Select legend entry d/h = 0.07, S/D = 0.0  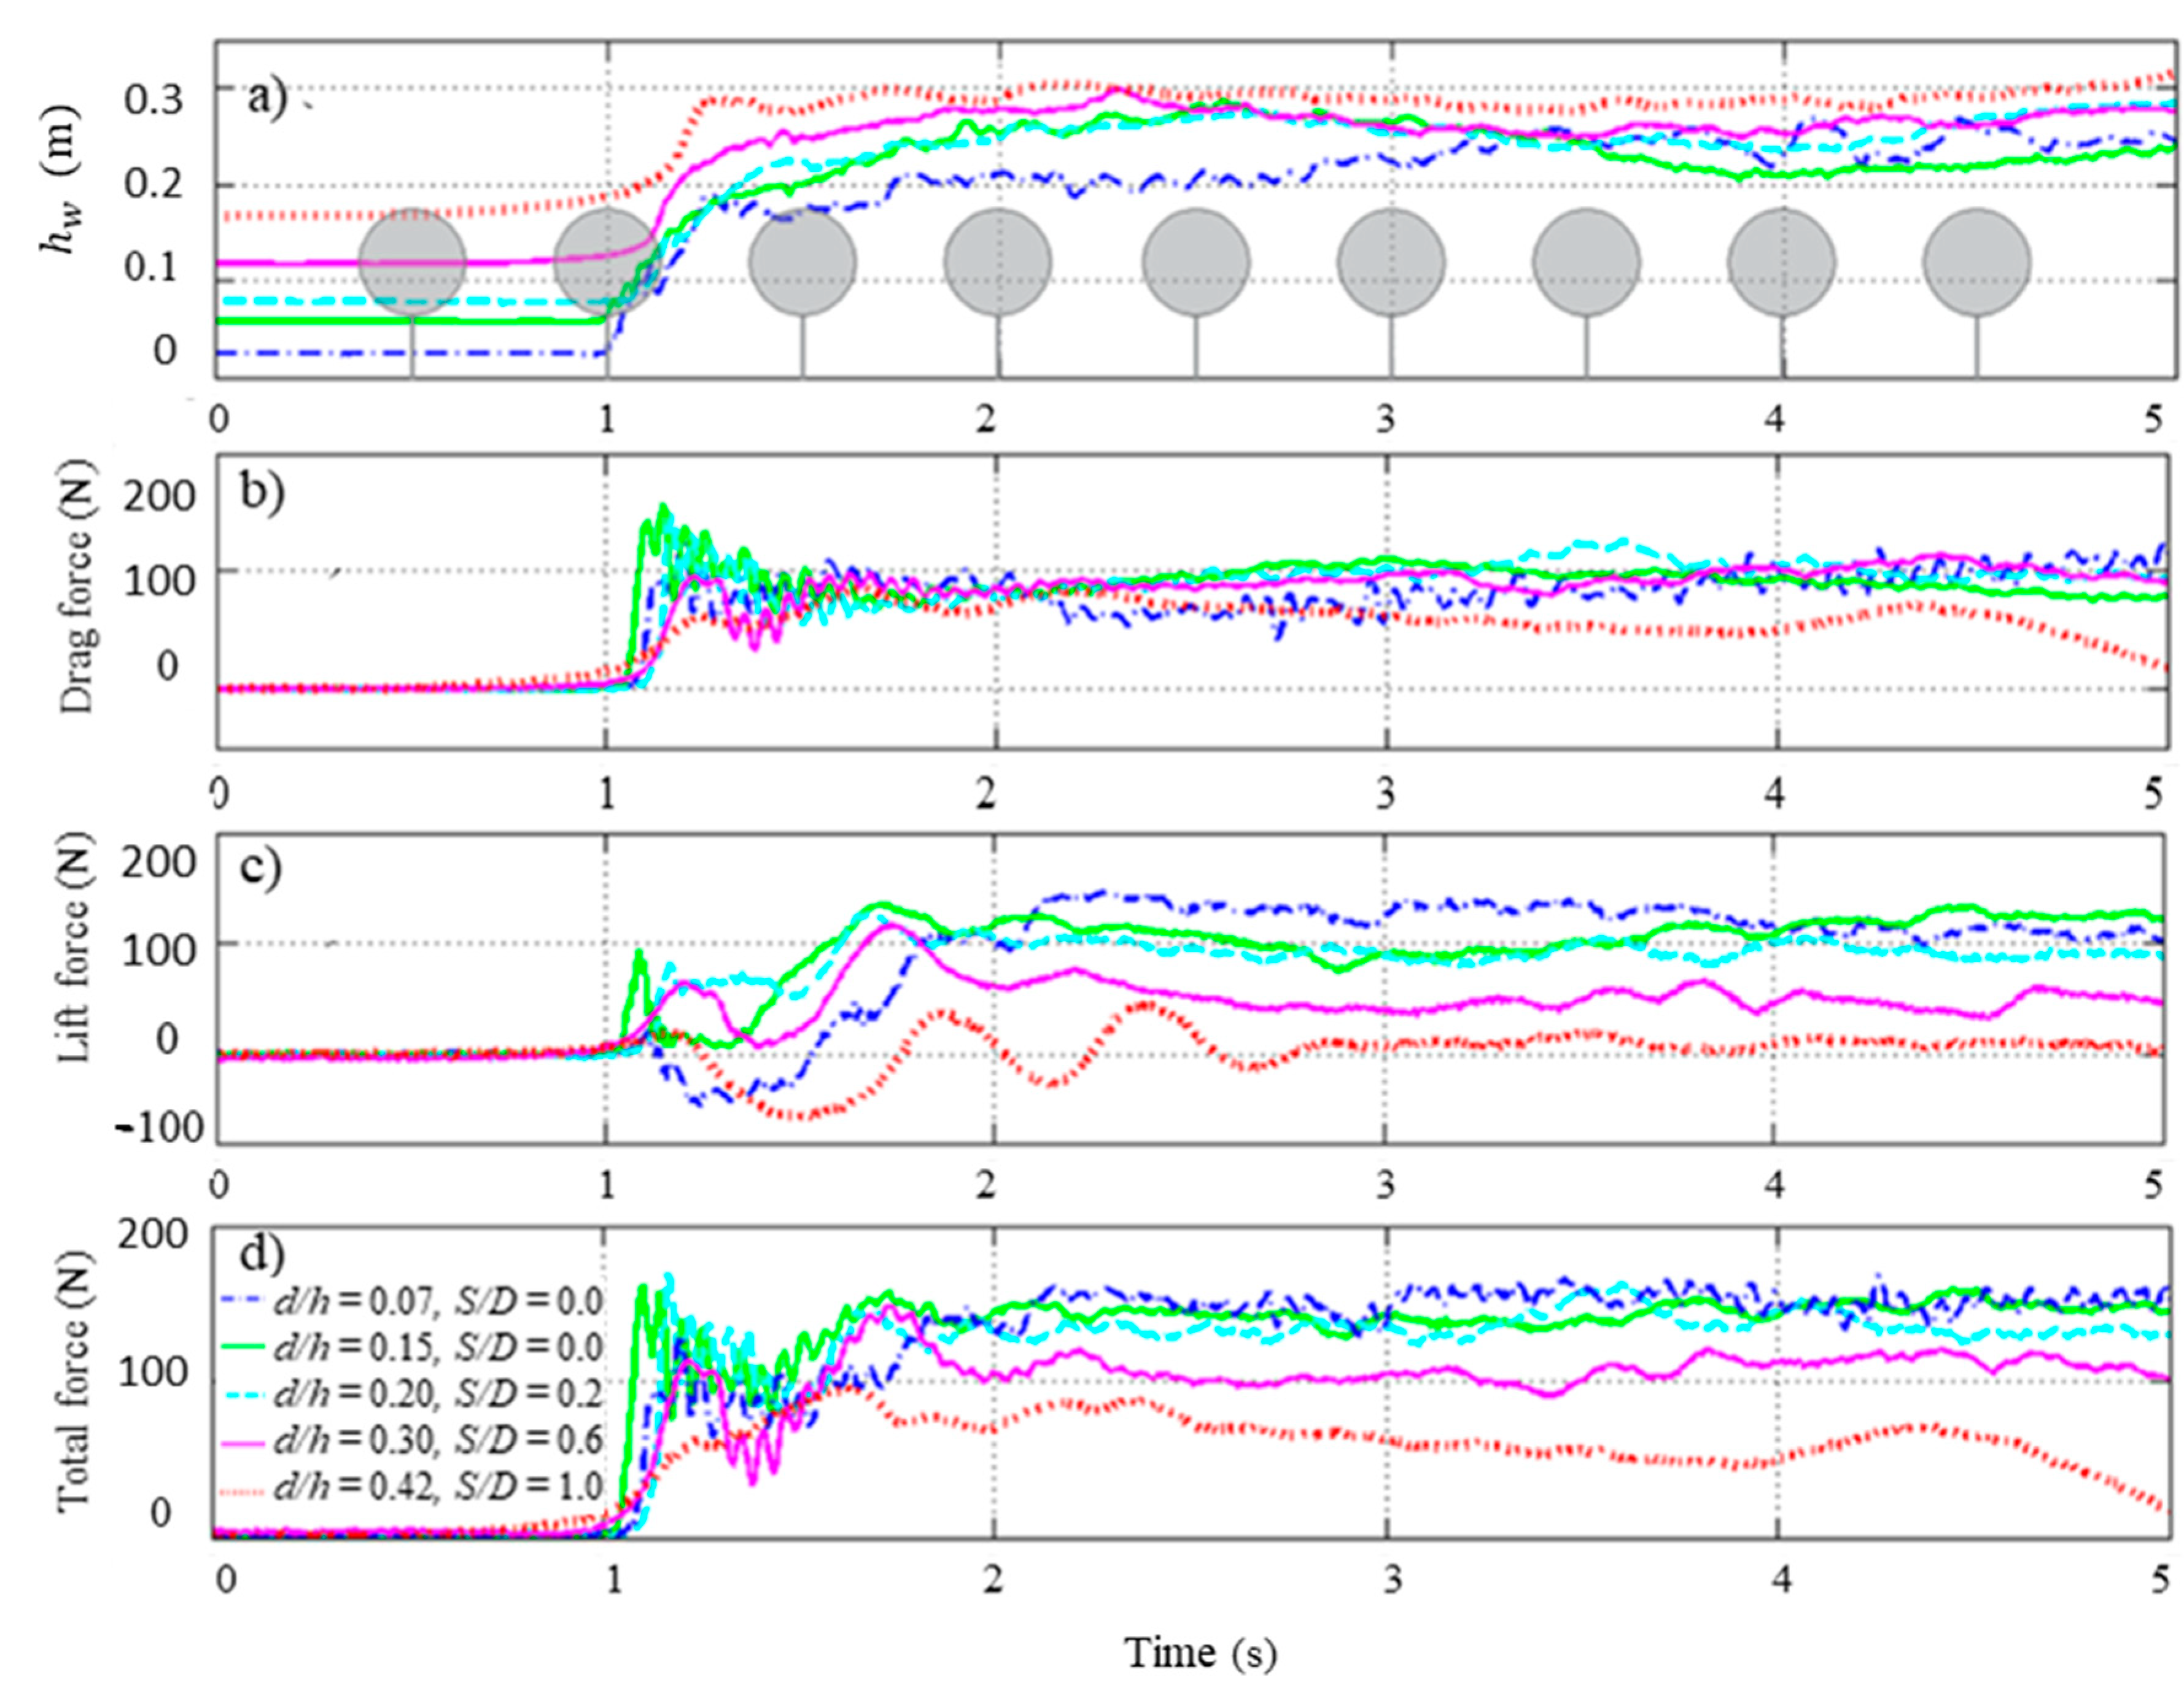[438, 1301]
